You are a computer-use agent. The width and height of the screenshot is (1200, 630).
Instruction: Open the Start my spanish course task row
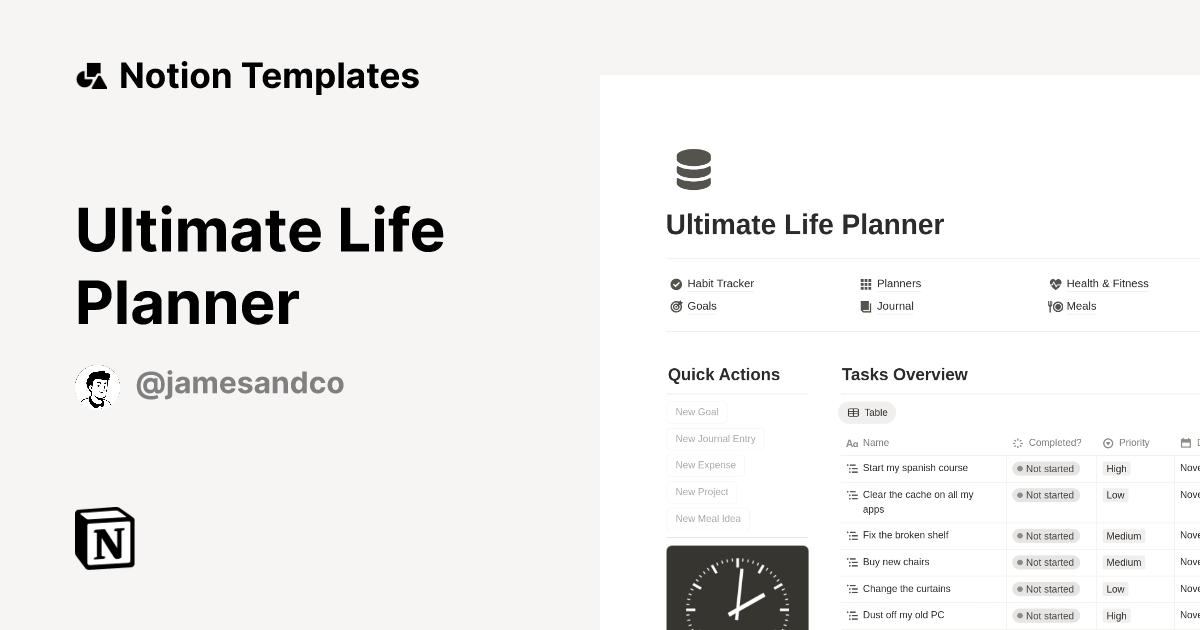coord(915,468)
